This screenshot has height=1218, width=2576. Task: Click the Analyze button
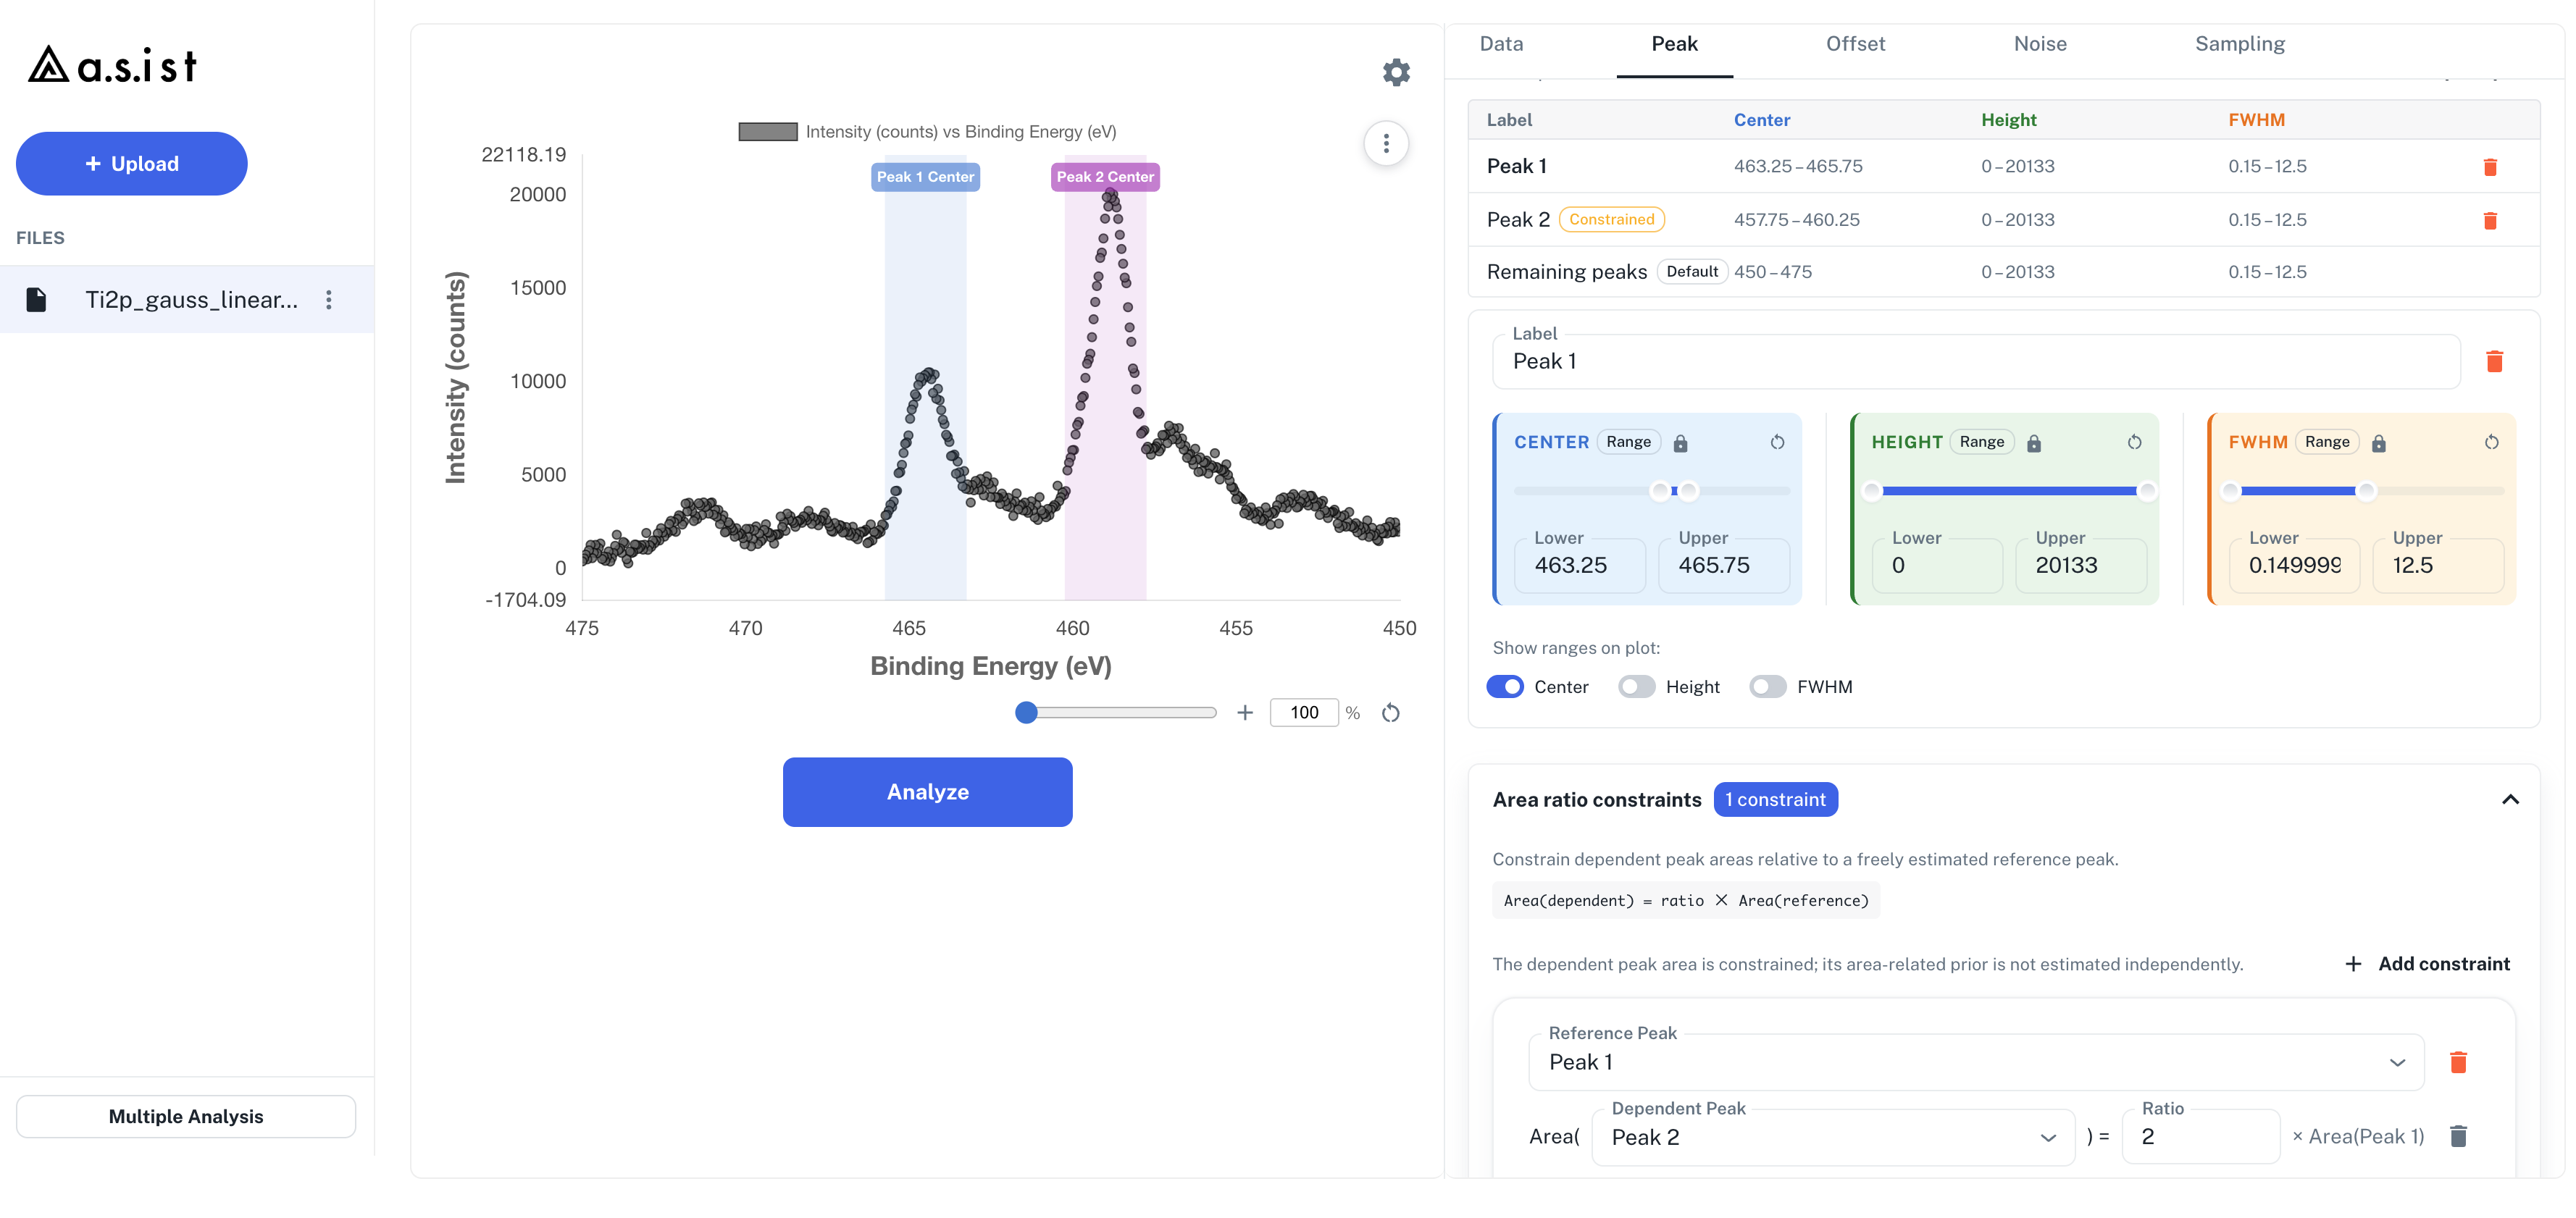927,792
